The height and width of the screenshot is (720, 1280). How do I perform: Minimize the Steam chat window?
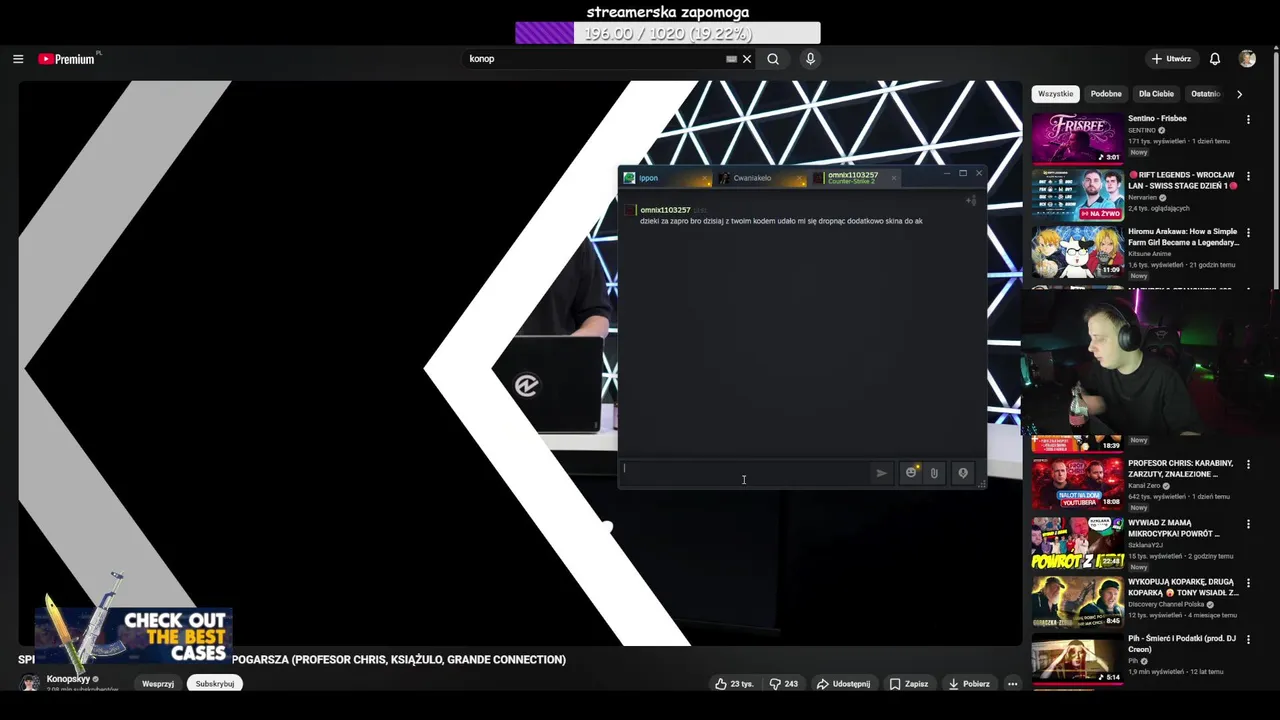point(947,173)
